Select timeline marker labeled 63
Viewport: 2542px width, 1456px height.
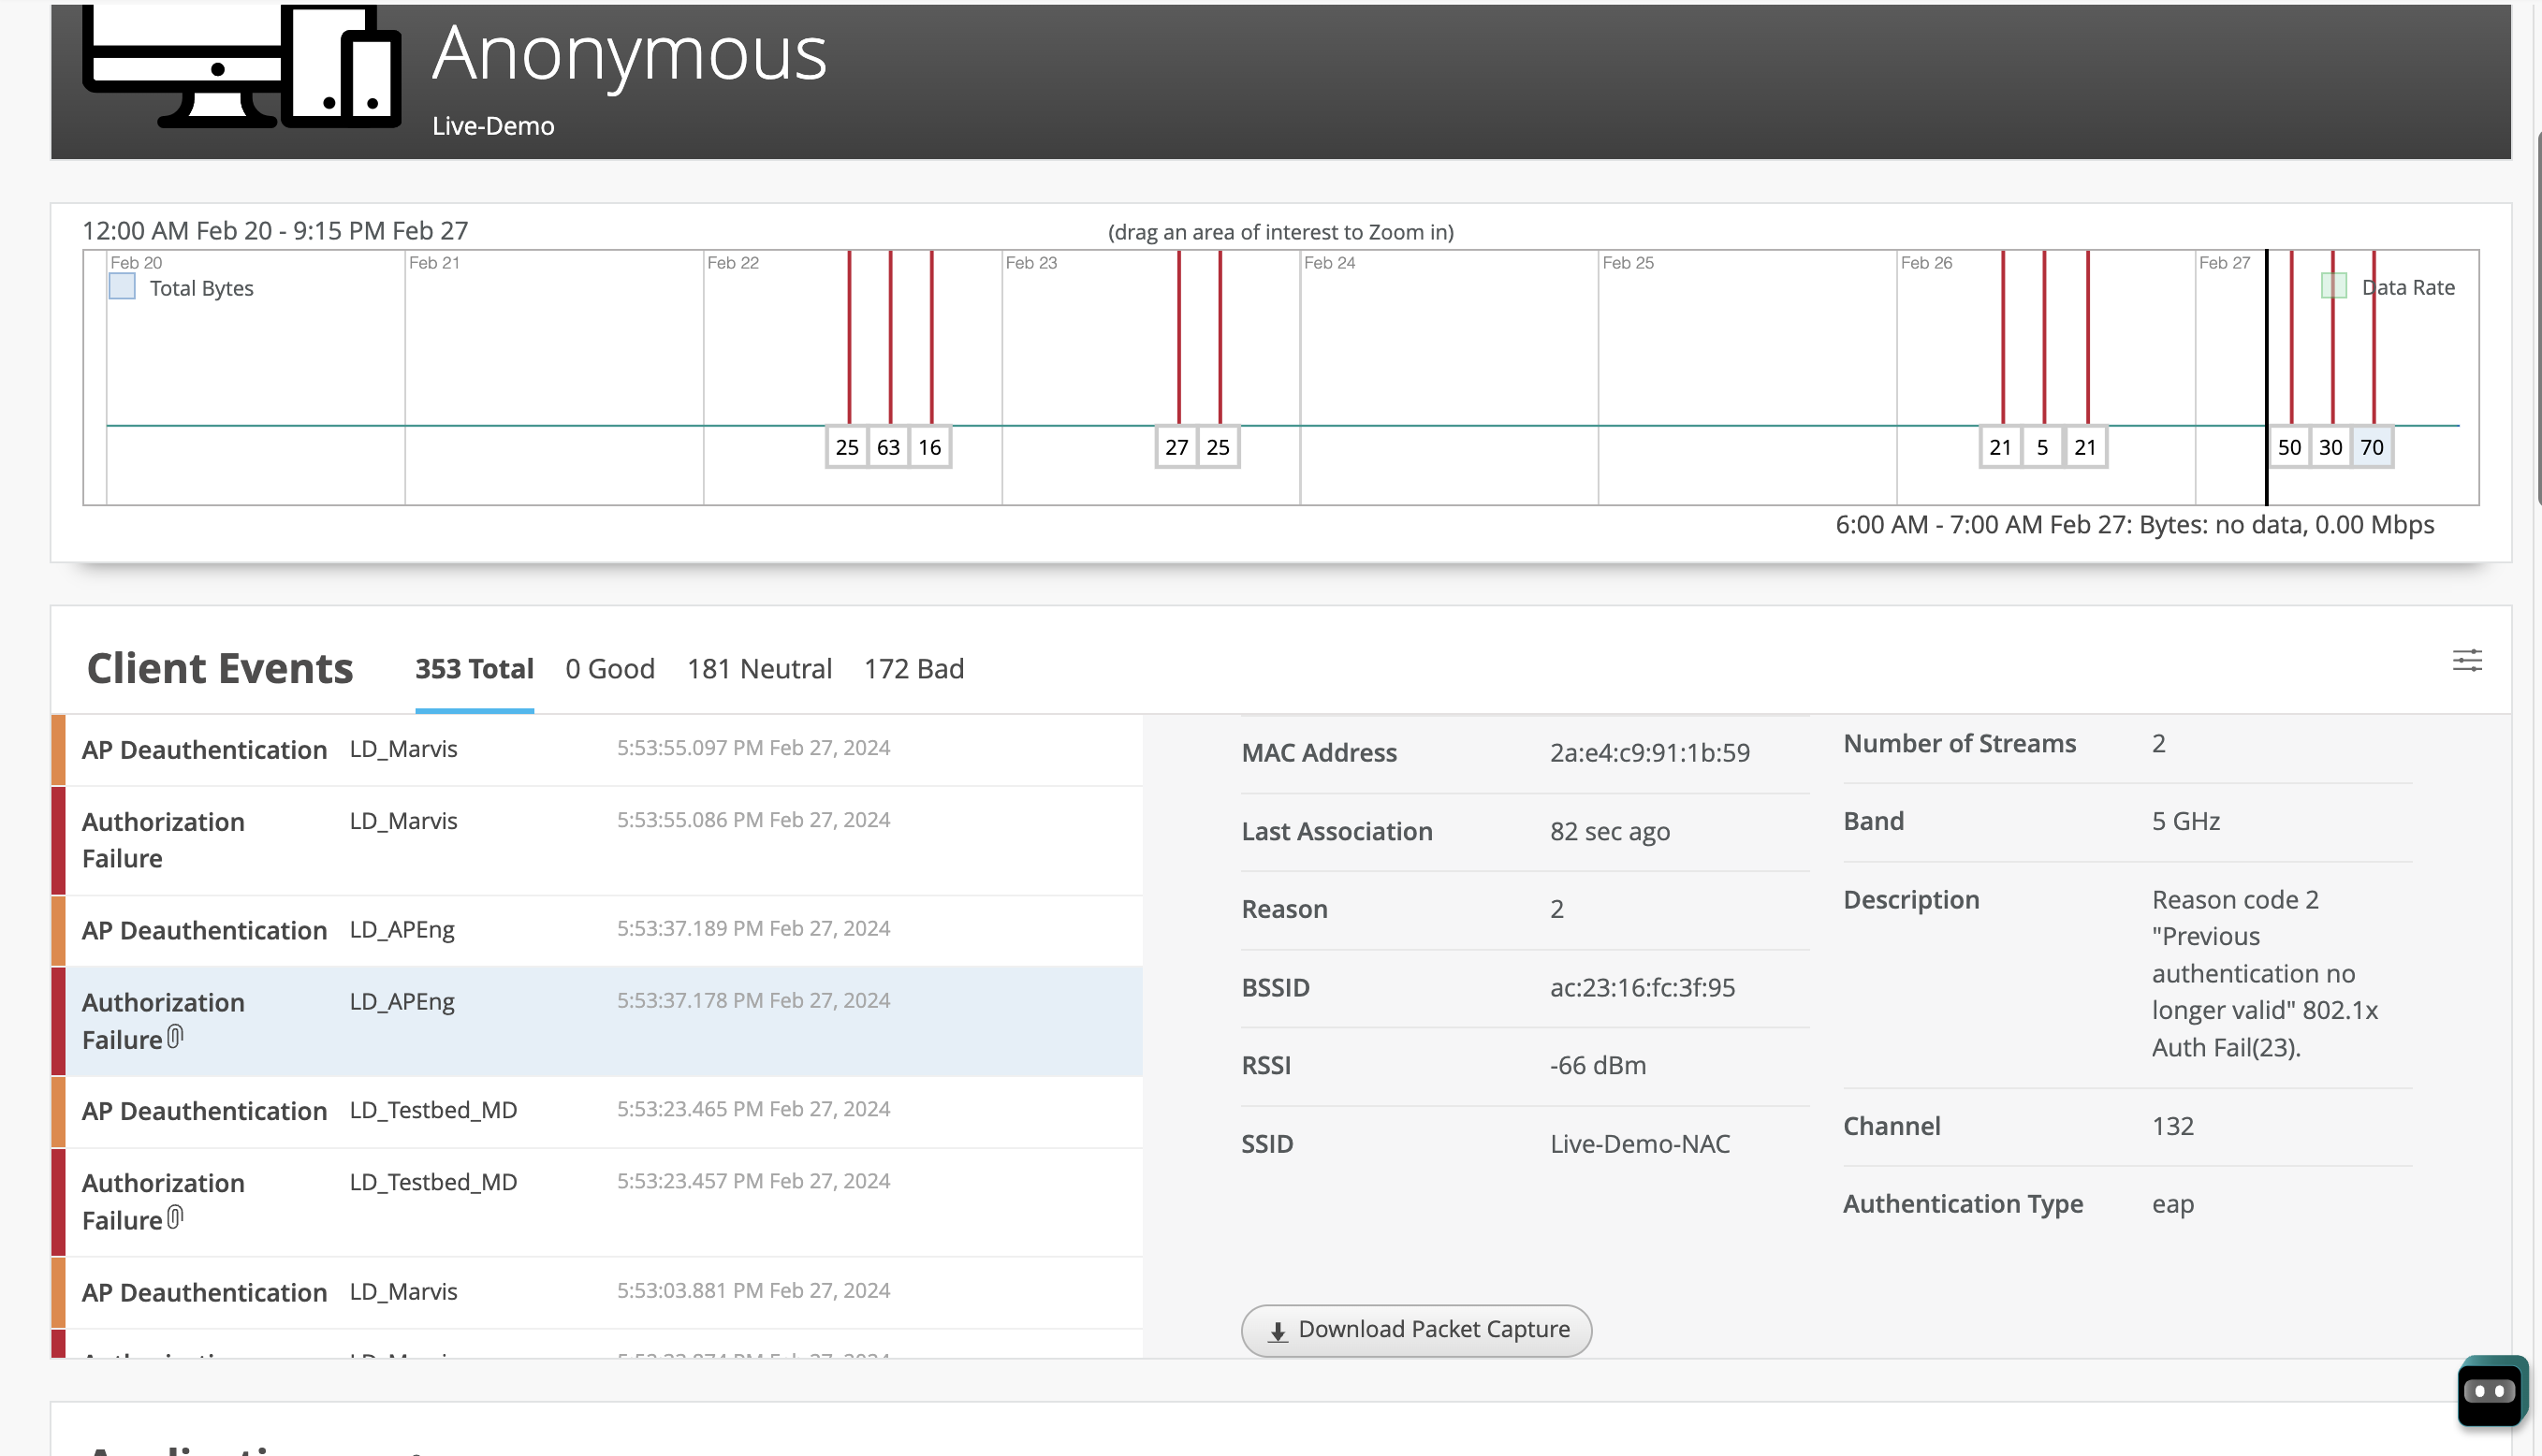tap(888, 447)
